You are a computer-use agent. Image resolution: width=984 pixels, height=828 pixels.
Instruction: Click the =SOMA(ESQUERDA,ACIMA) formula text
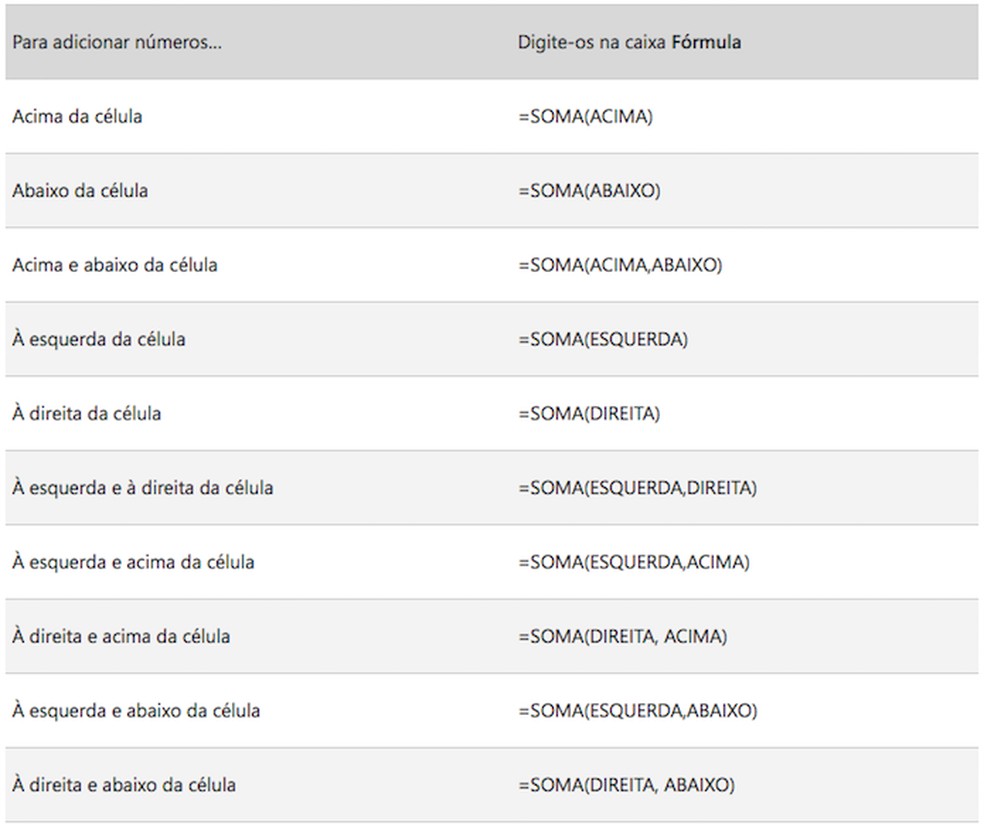pos(634,562)
